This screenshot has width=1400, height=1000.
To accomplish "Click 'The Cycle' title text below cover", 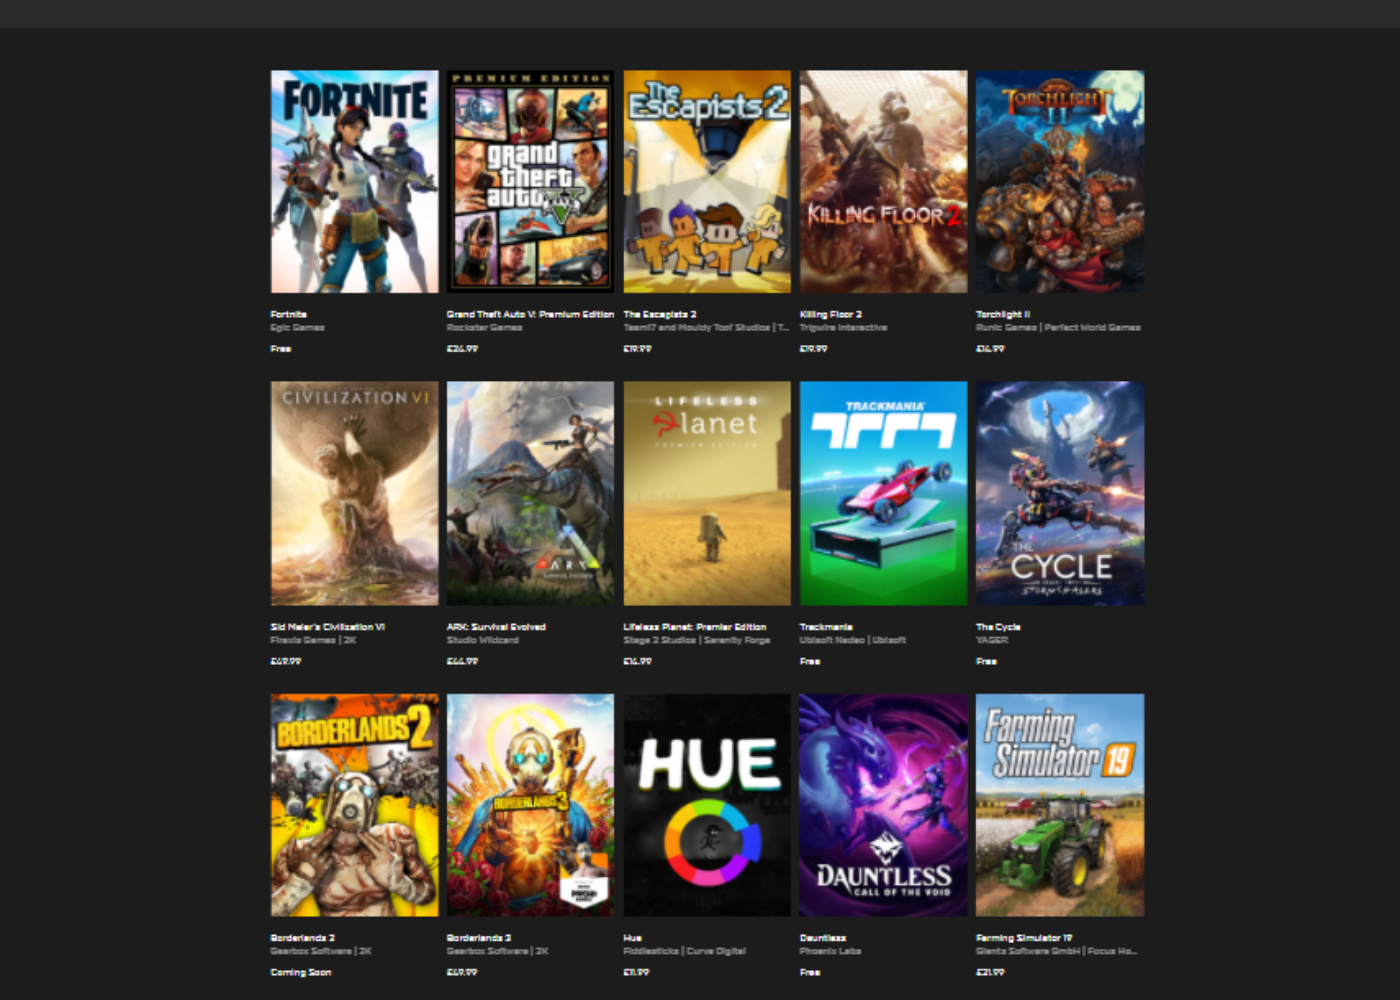I will click(x=998, y=627).
